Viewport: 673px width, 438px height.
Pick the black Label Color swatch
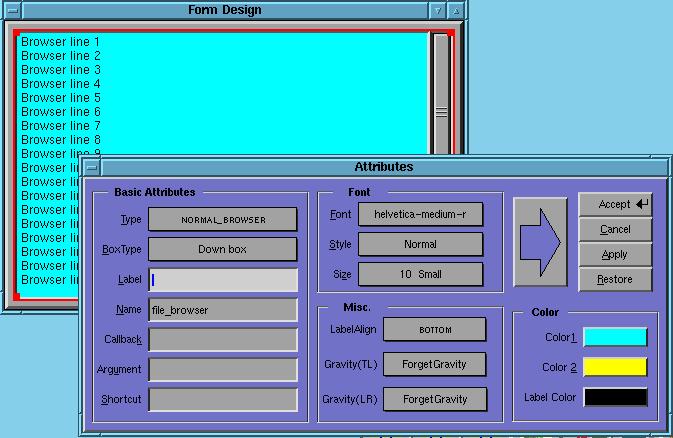(x=615, y=397)
